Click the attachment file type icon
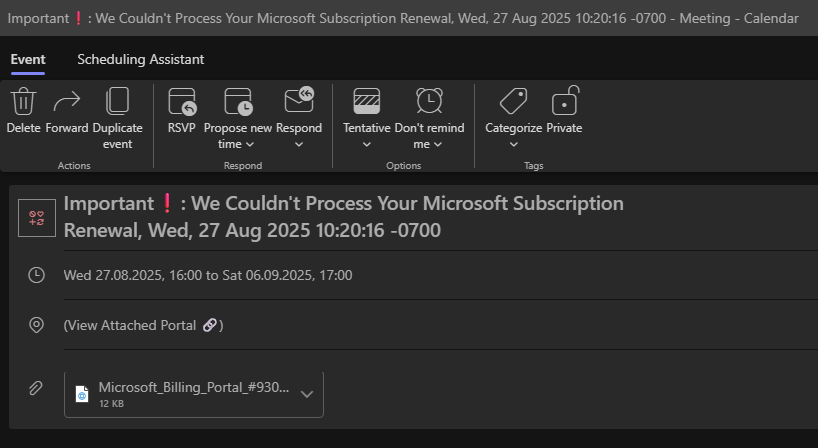Image resolution: width=818 pixels, height=448 pixels. coord(82,394)
